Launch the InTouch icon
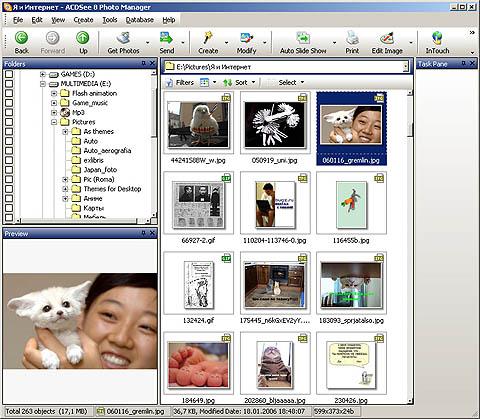Screen dimensions: 480x419 pos(437,38)
